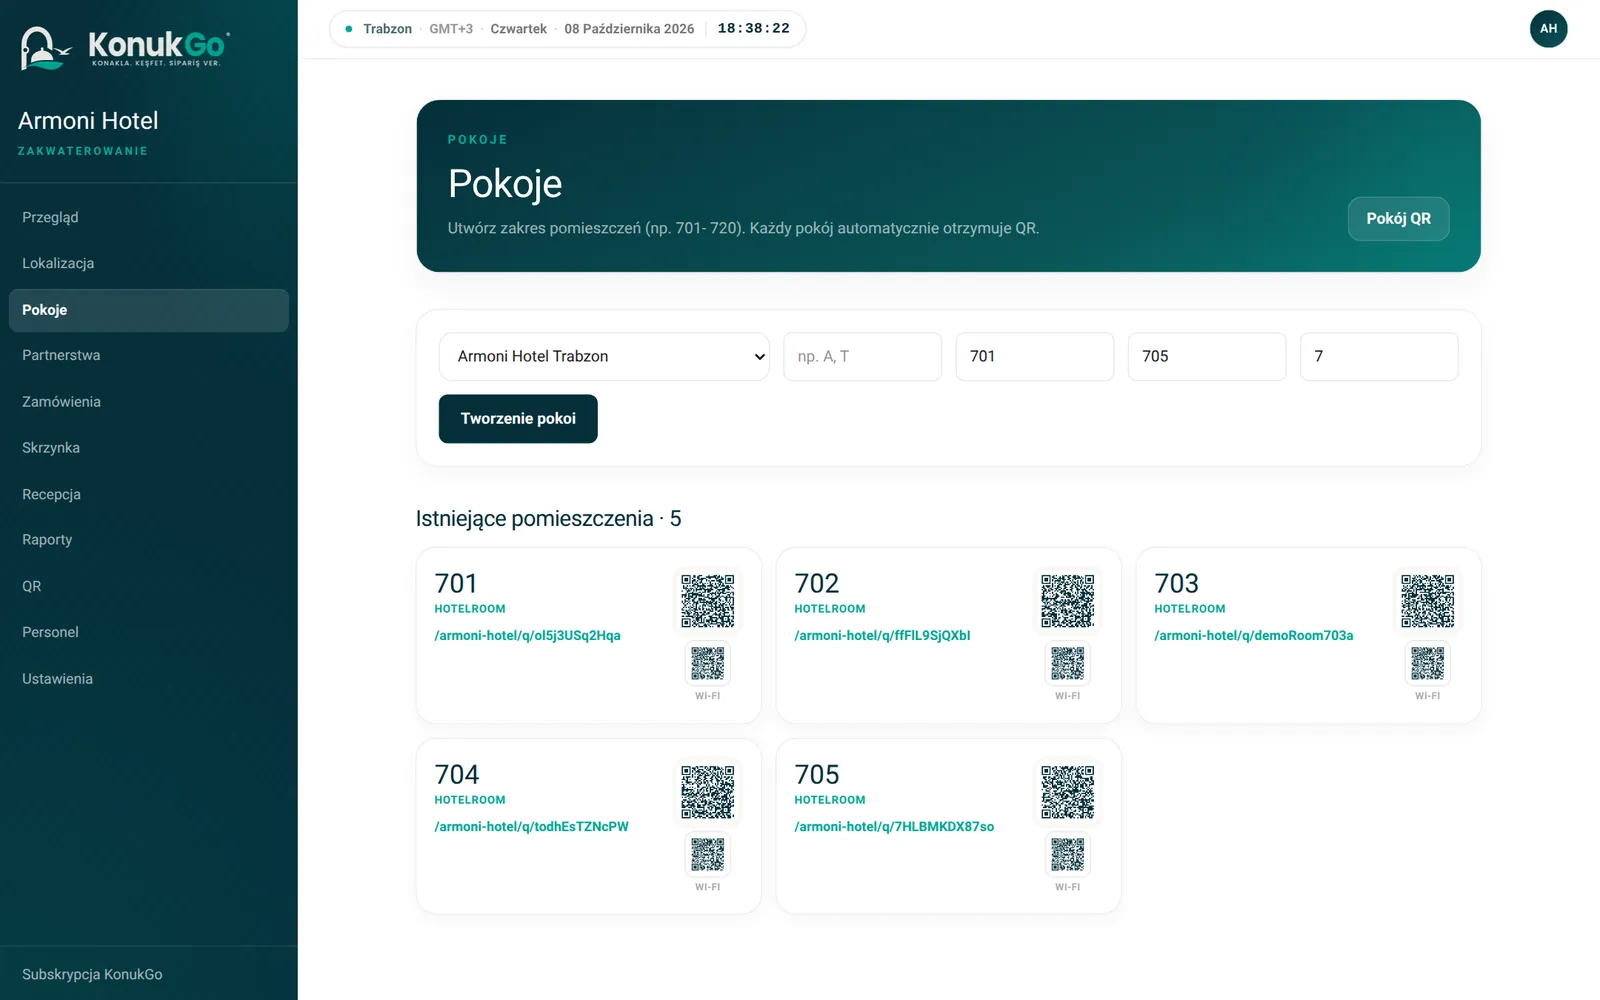Open QR sidebar item
Viewport: 1600px width, 1000px height.
point(149,586)
